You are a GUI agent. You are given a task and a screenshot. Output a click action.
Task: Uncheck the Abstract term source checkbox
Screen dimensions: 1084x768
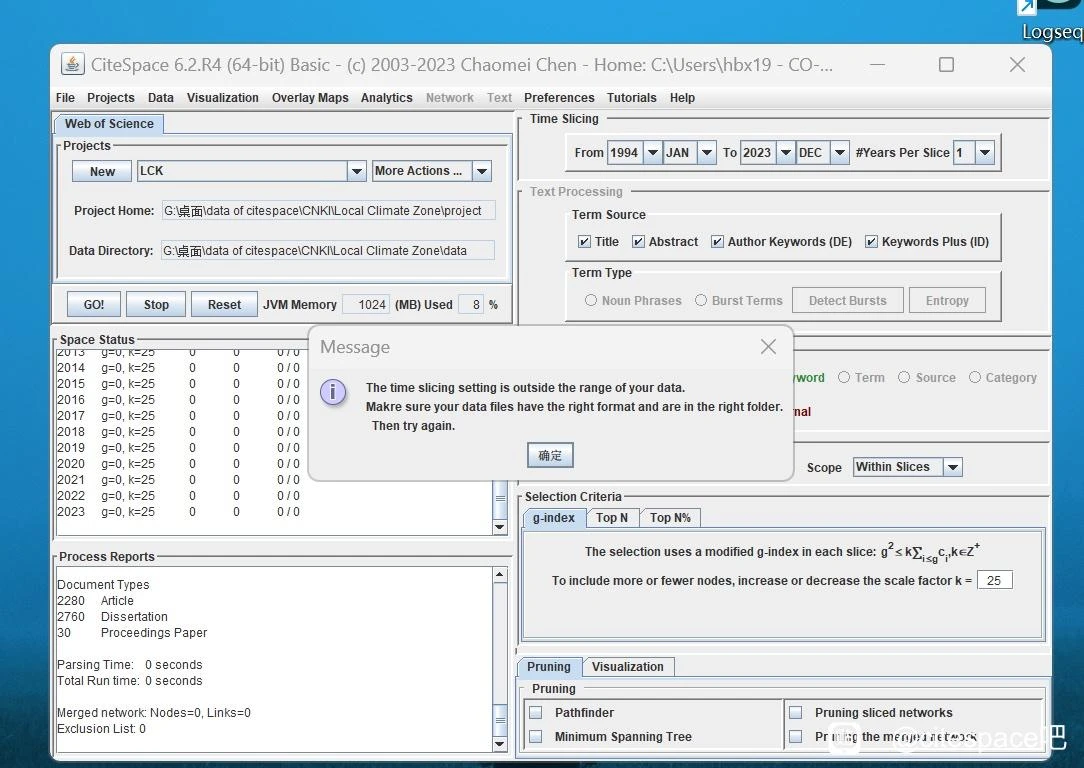tap(638, 241)
